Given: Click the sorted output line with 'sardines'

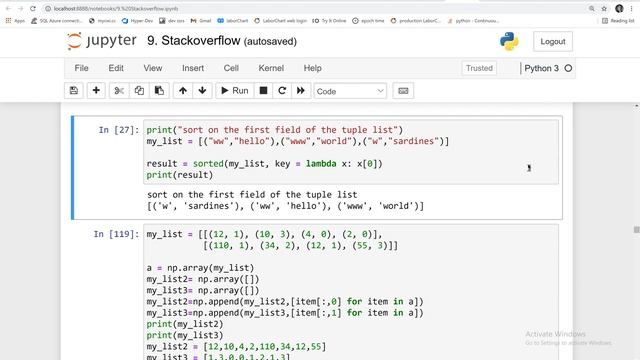Looking at the screenshot, I should click(285, 206).
